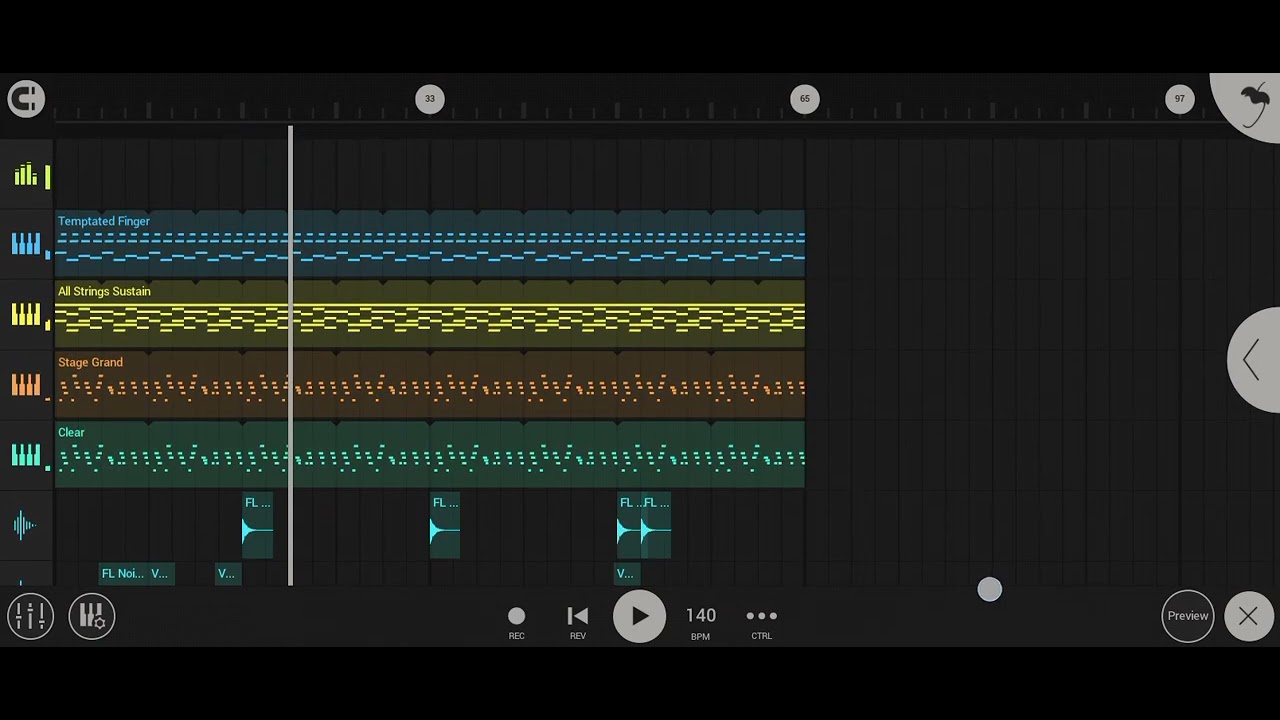Select the All Strings Sustain clip
This screenshot has width=1280, height=720.
point(430,314)
